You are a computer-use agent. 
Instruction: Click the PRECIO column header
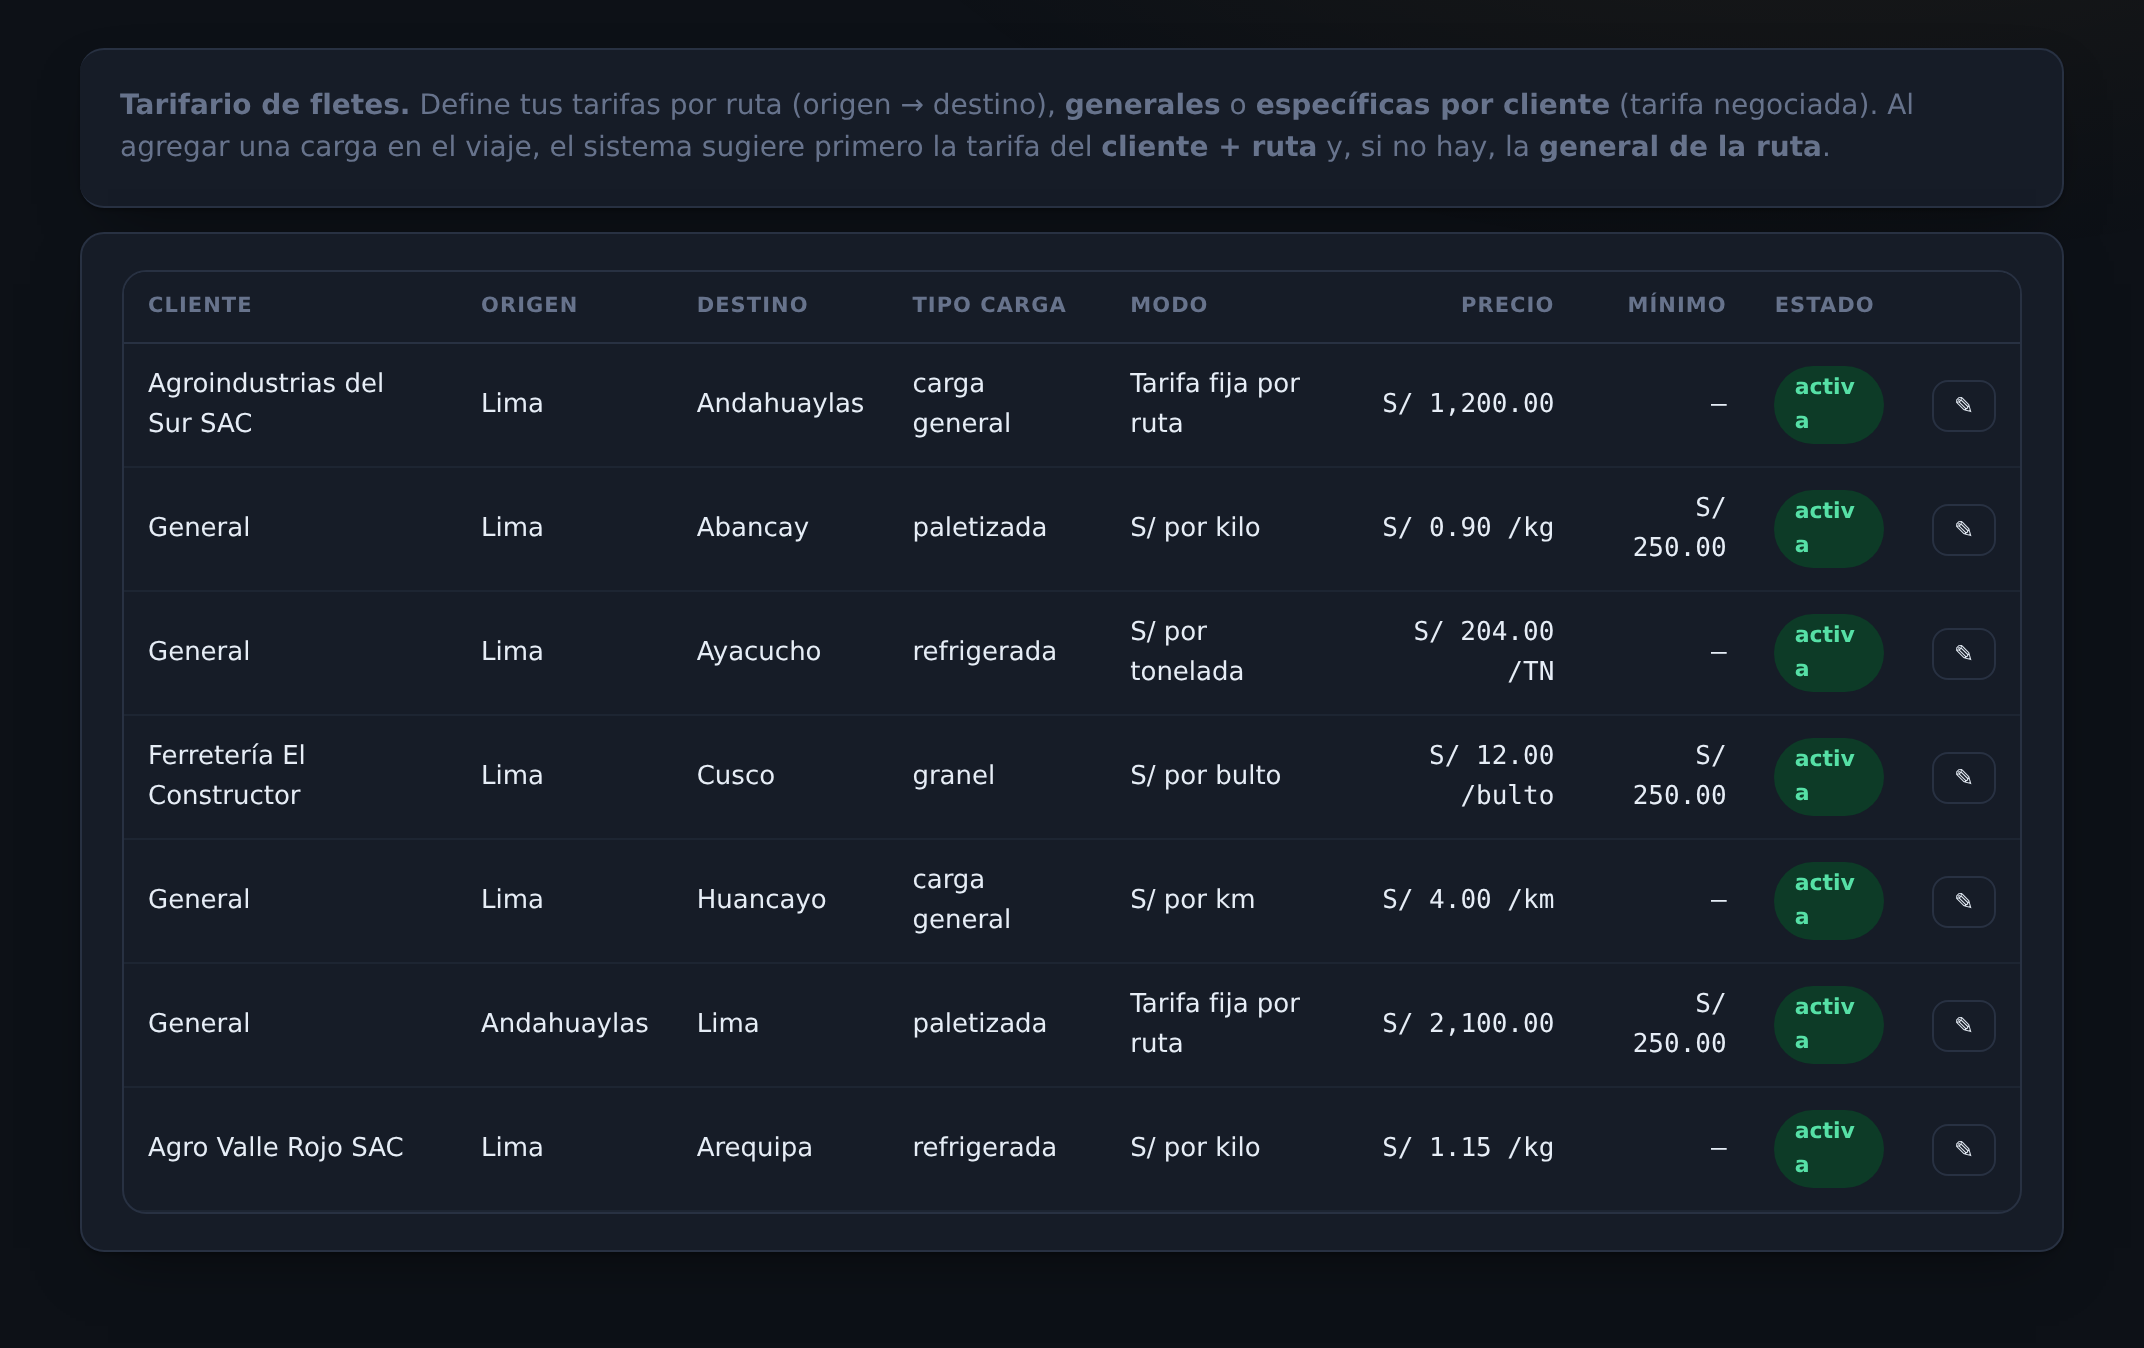click(x=1507, y=305)
